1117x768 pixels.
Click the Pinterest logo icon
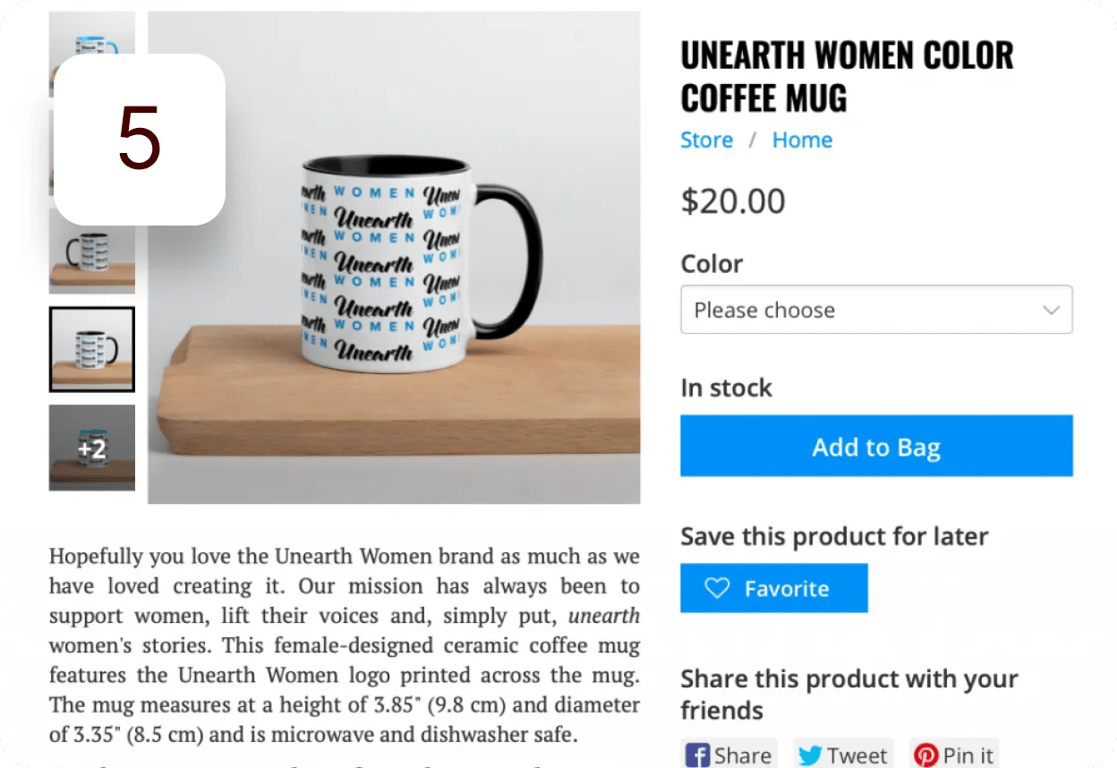click(x=926, y=755)
